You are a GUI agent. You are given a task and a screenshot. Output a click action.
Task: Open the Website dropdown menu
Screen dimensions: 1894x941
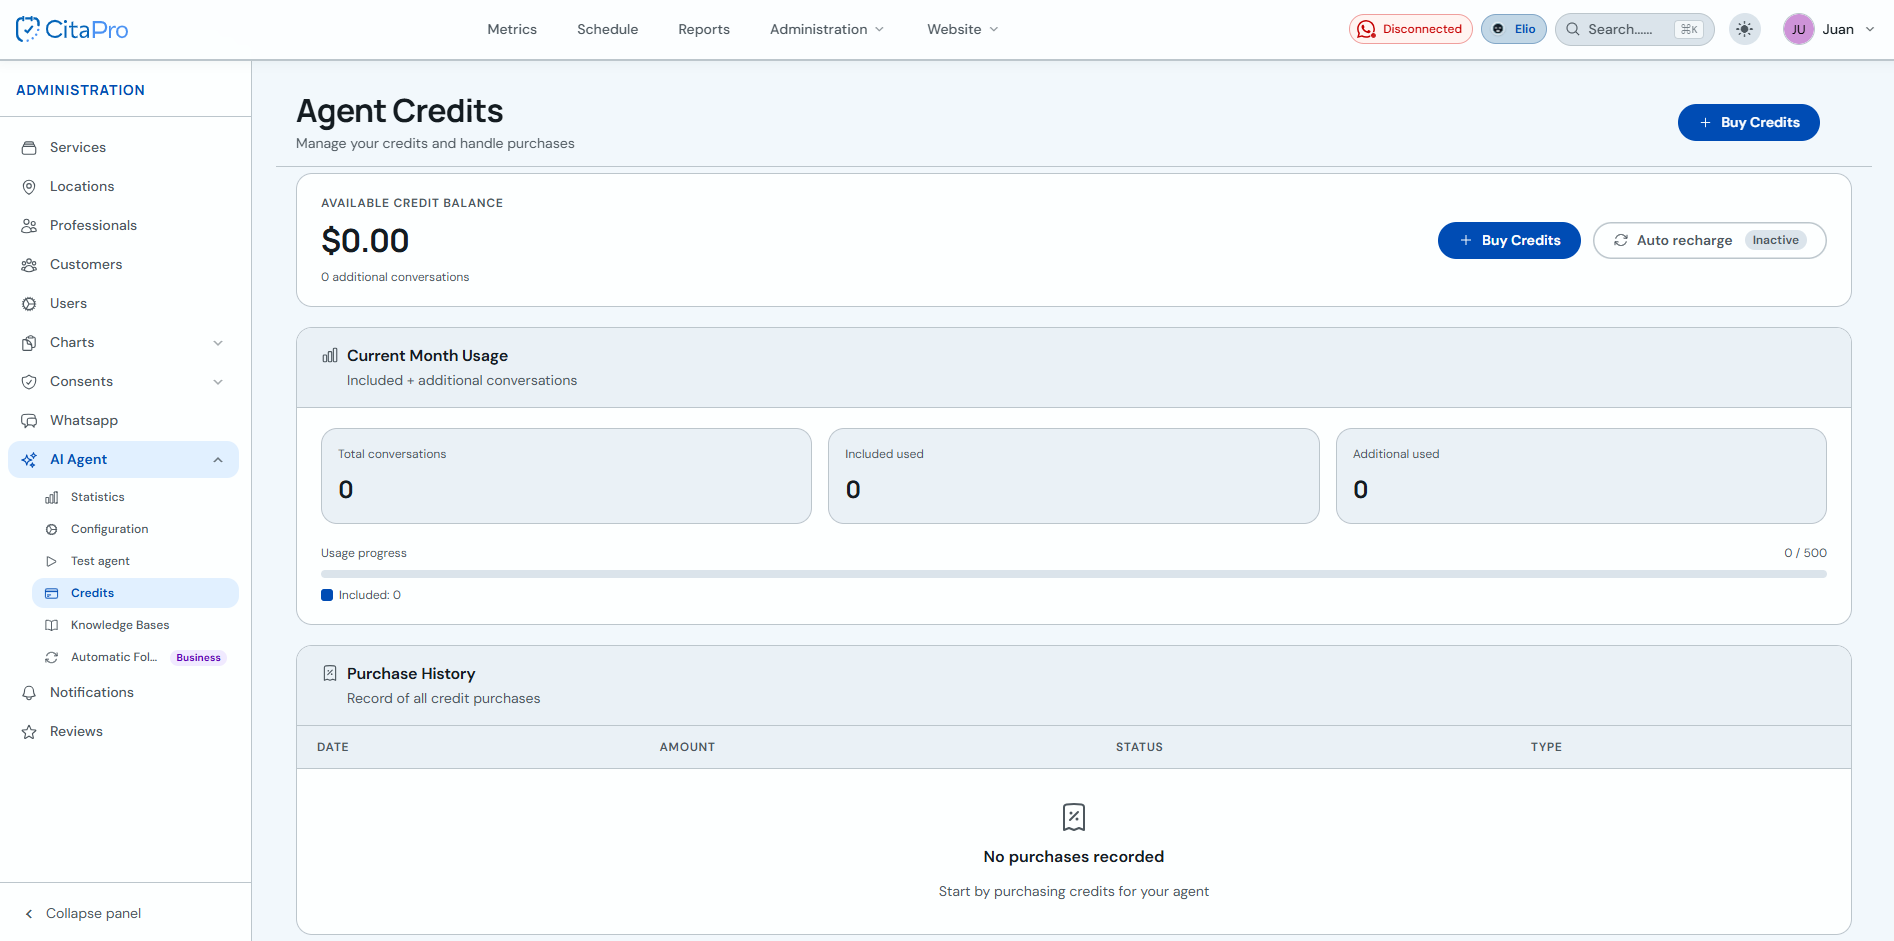[x=962, y=29]
